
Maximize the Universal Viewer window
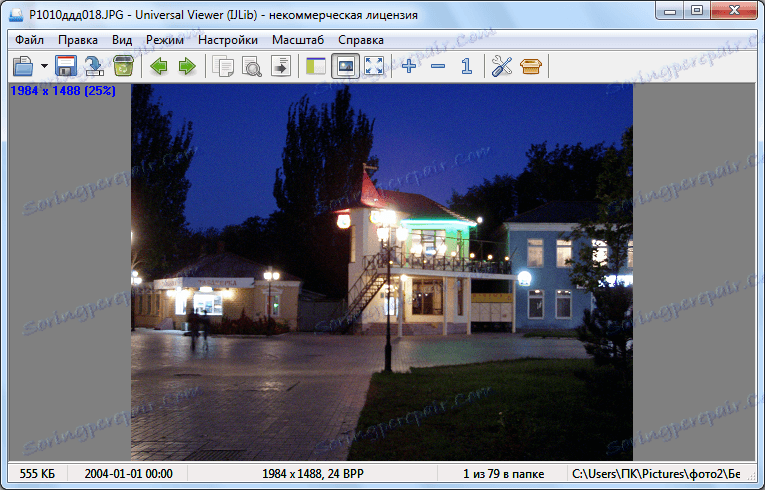point(697,11)
